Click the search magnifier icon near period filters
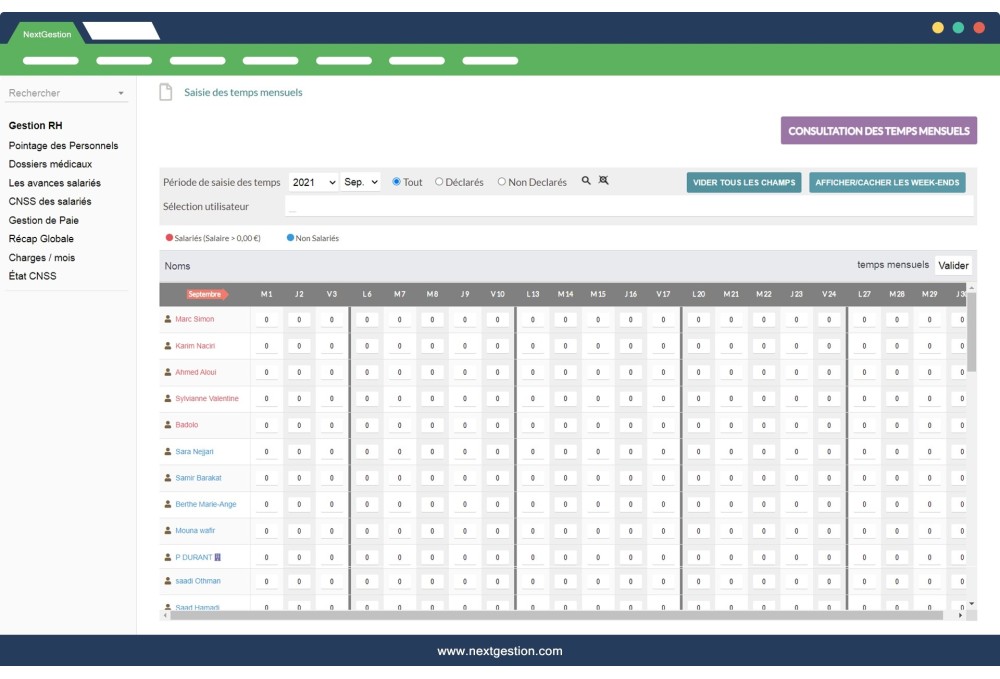This screenshot has height=679, width=1000. pyautogui.click(x=587, y=183)
